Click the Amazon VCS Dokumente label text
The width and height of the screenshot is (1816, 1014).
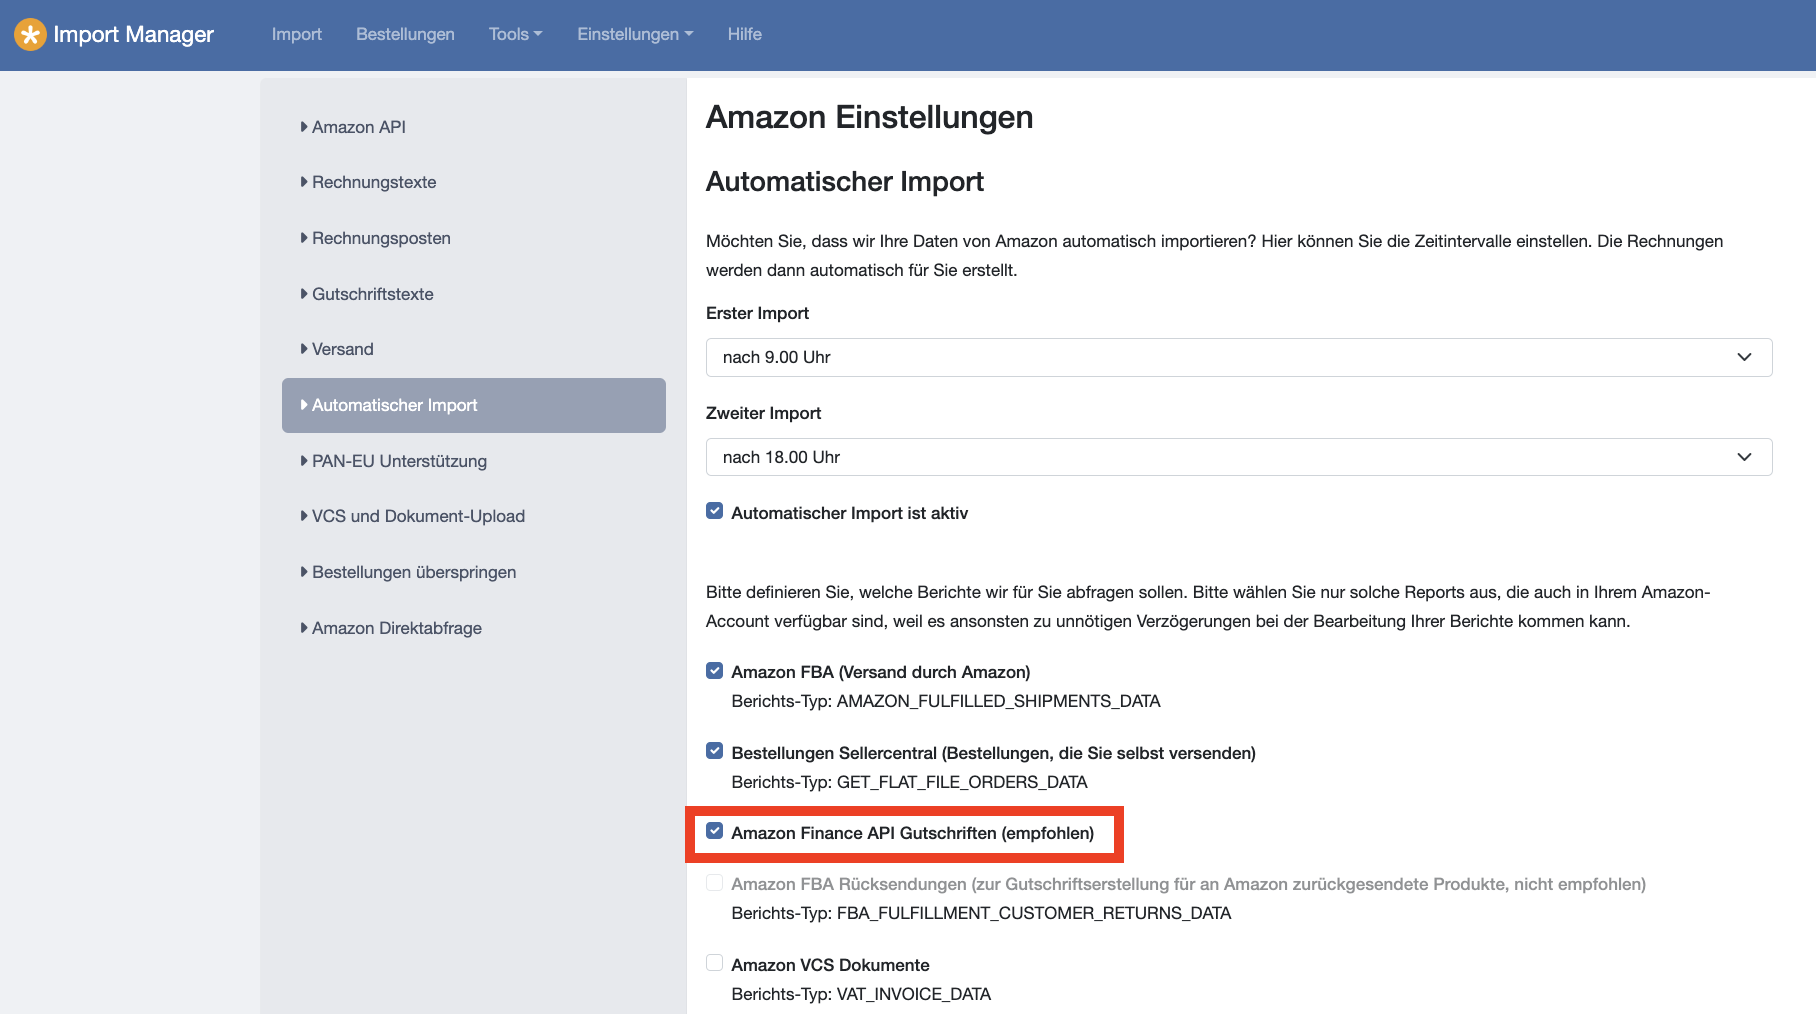830,965
